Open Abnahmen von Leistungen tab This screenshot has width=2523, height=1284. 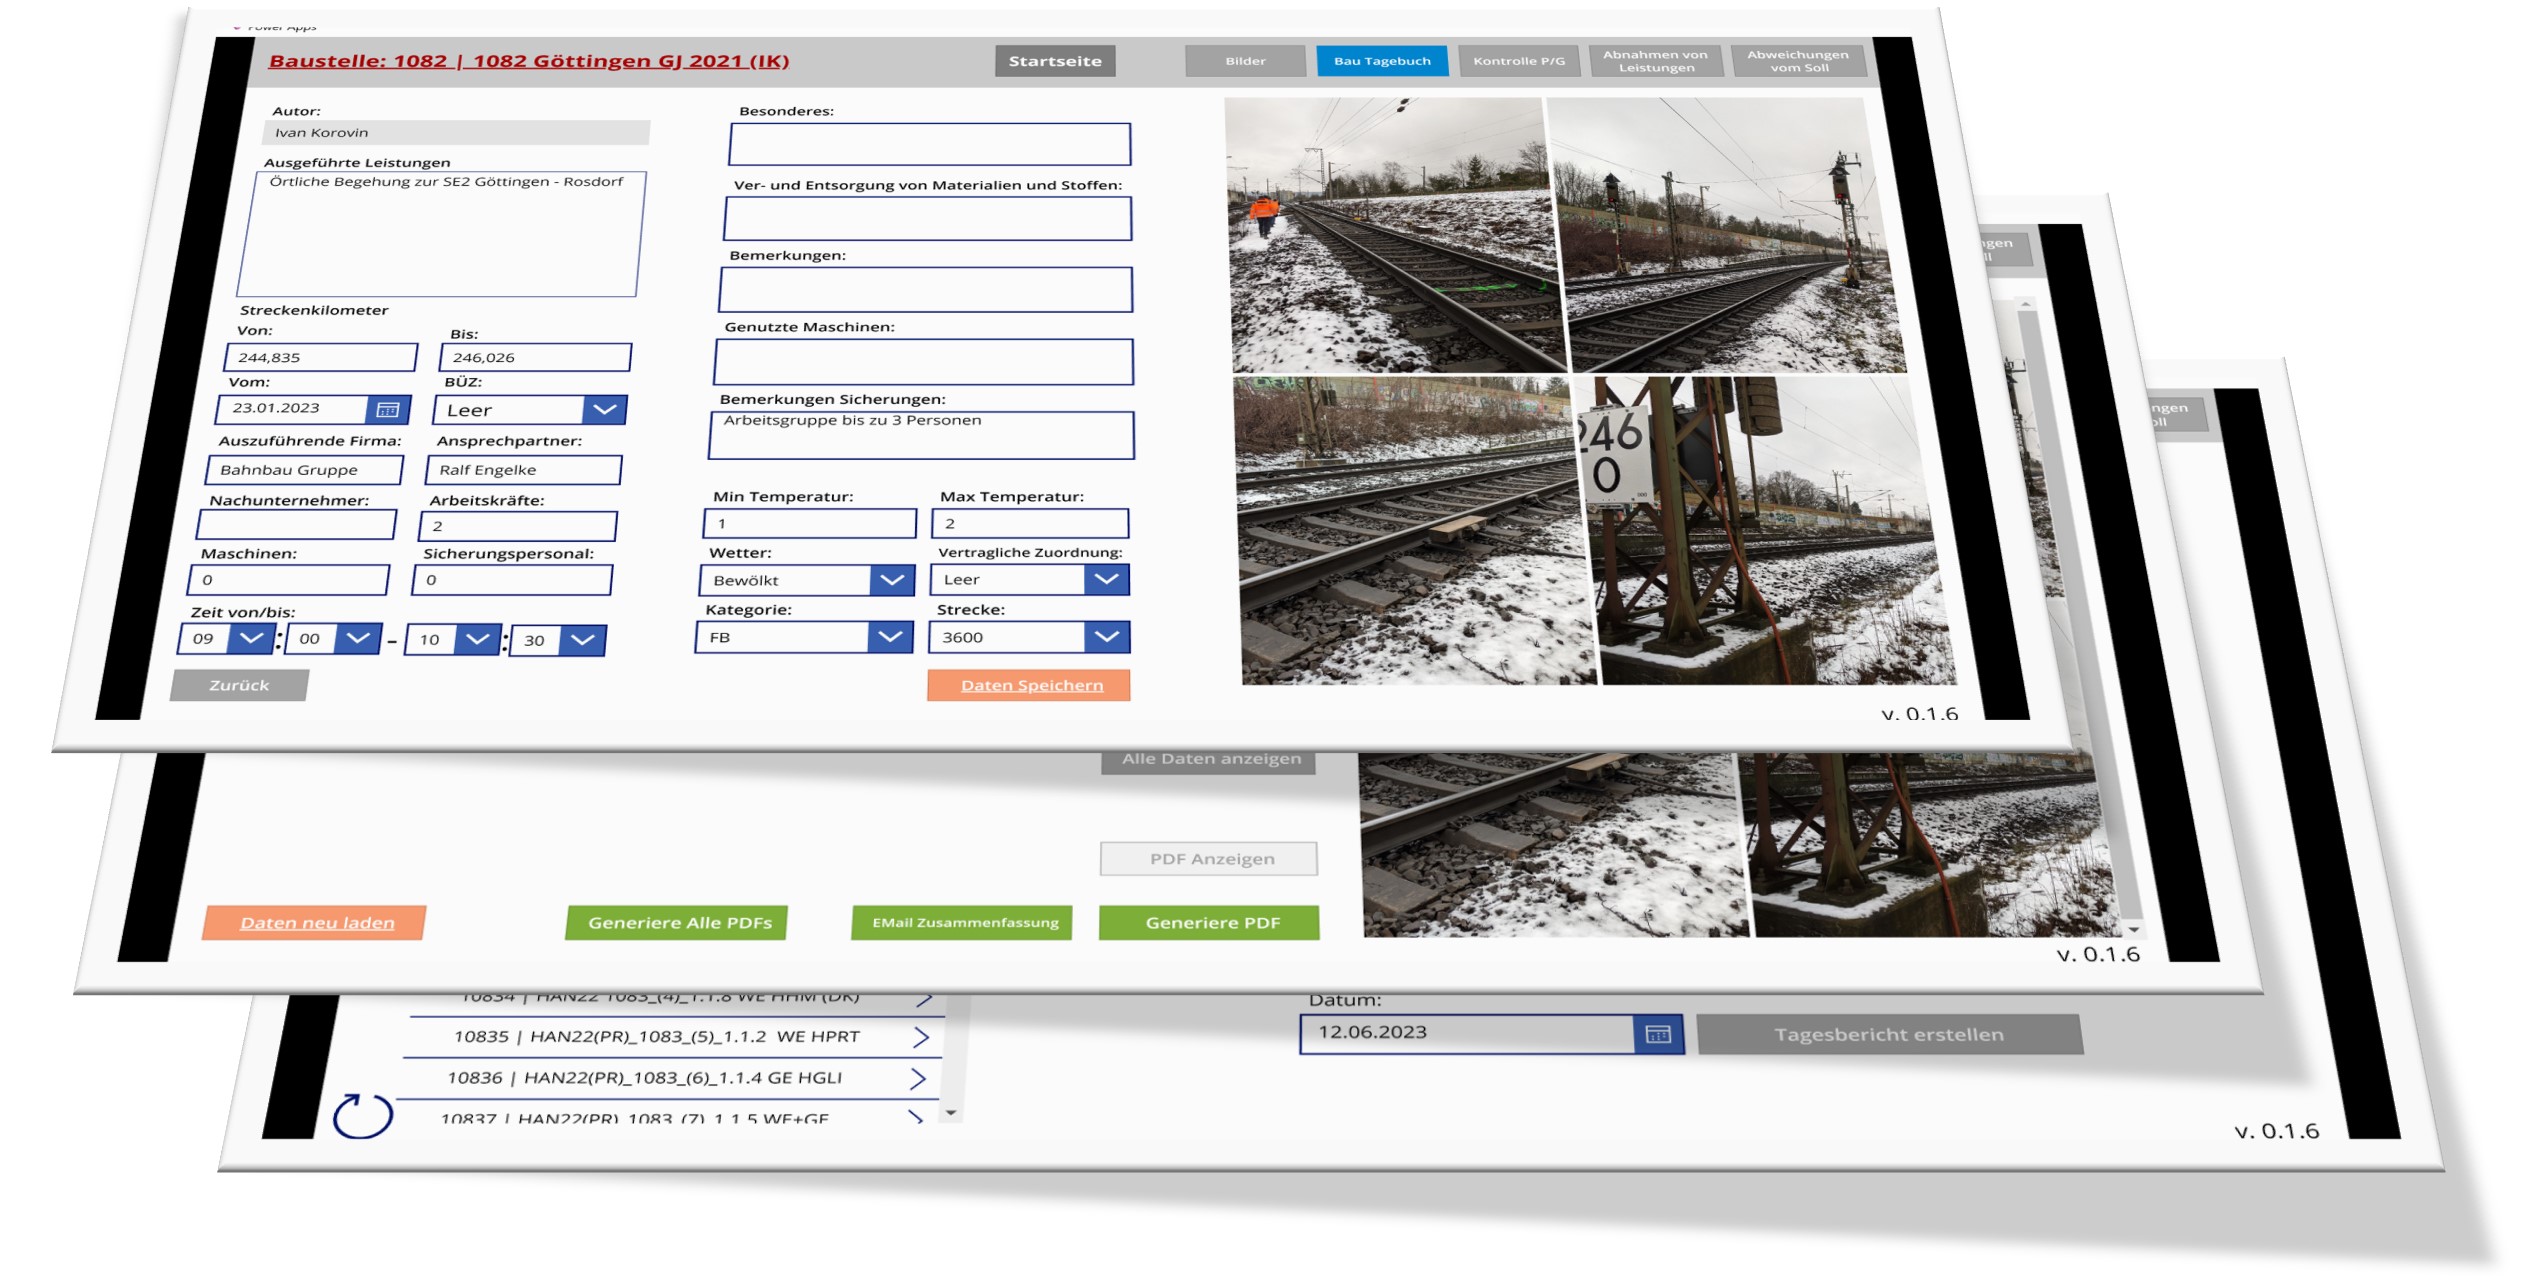pos(1655,61)
